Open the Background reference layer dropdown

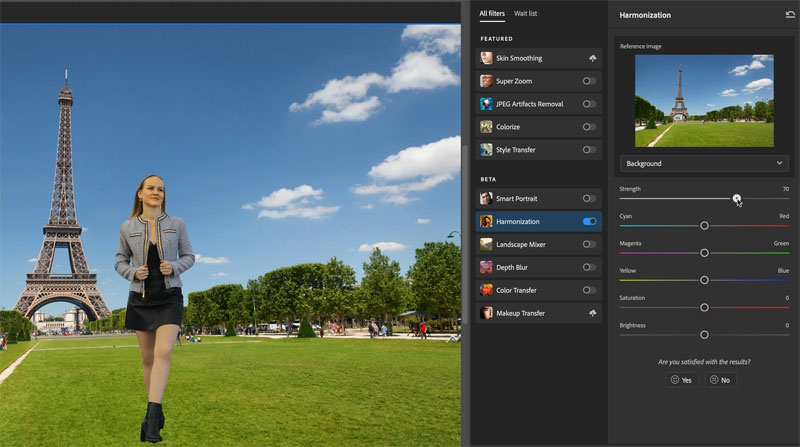[704, 163]
